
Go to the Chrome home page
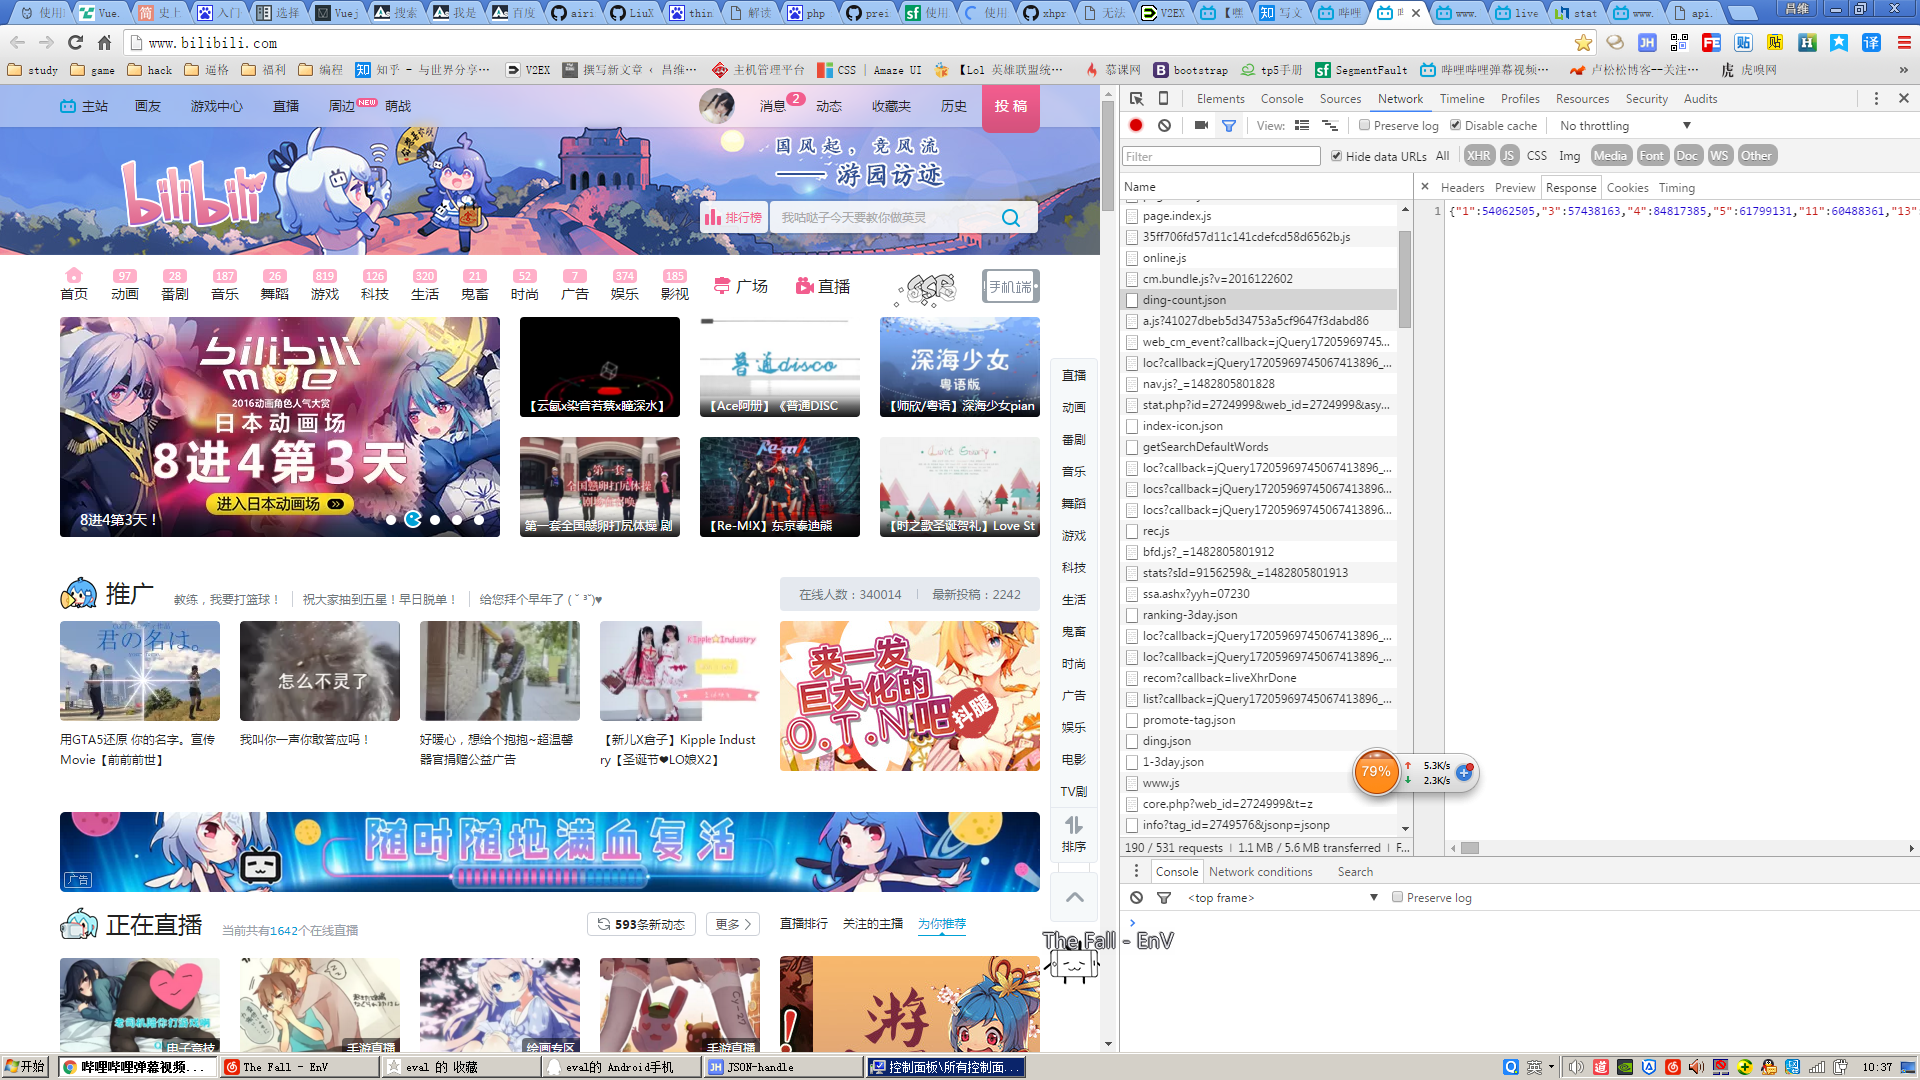[104, 42]
